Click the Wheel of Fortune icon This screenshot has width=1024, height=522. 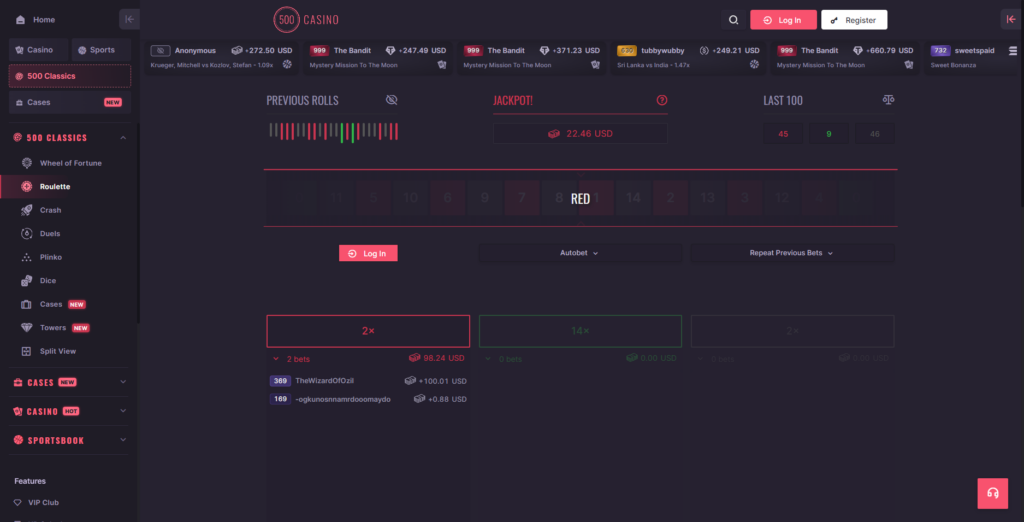pyautogui.click(x=27, y=163)
